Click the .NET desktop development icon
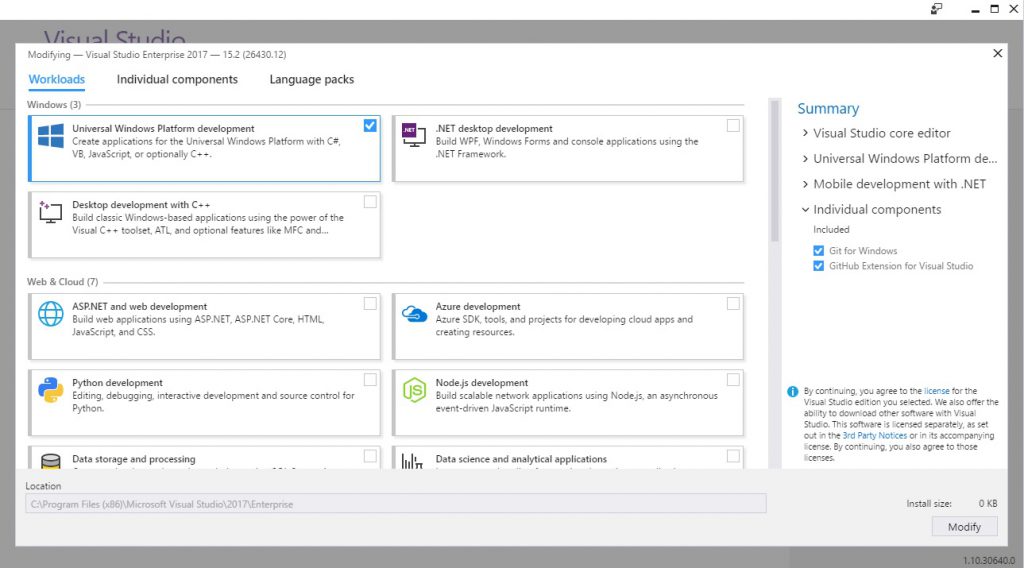 [x=414, y=134]
